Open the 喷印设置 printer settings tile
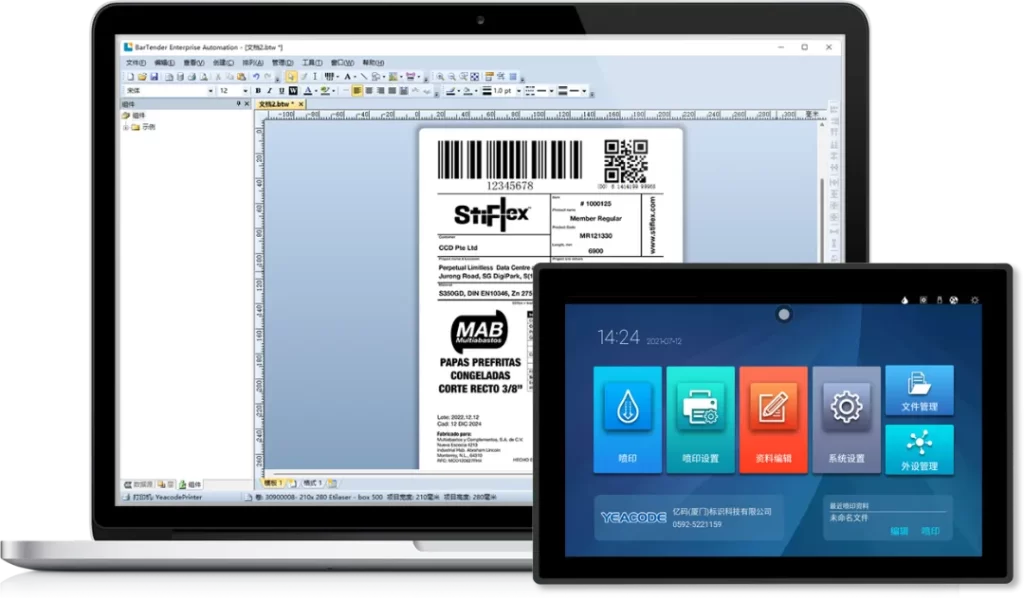 point(700,418)
